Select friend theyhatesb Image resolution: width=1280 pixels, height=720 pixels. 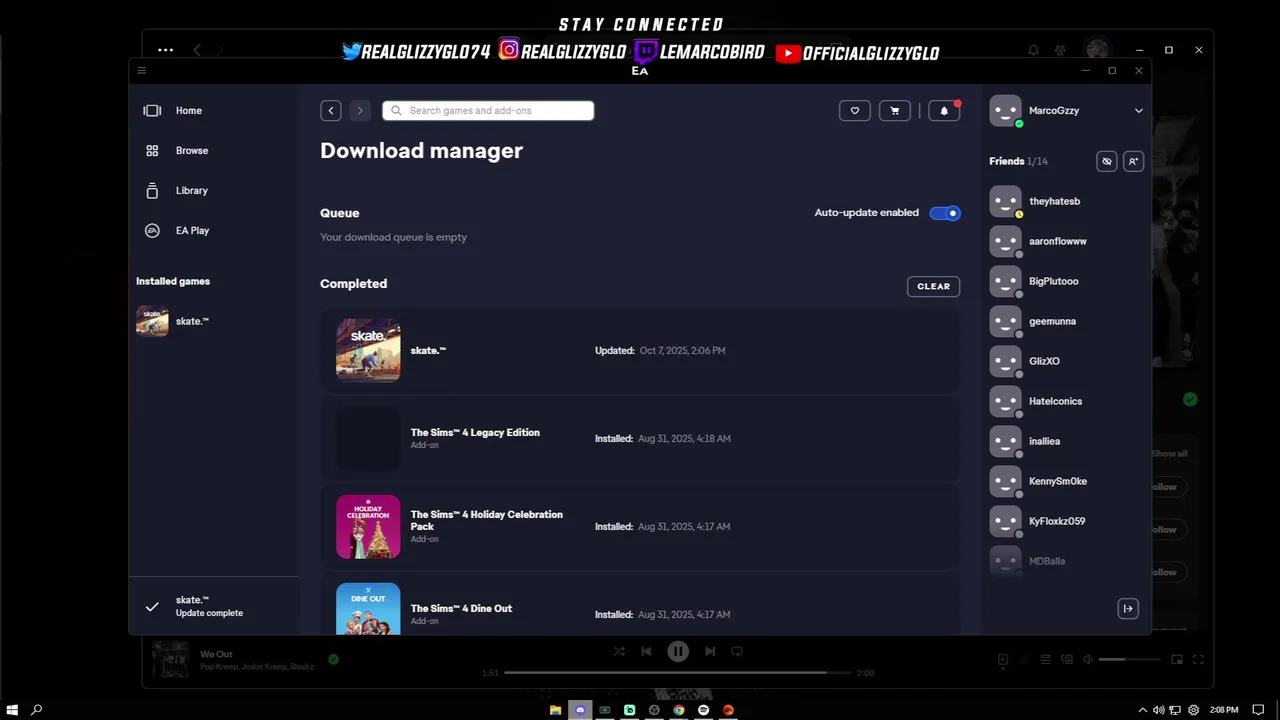1065,201
